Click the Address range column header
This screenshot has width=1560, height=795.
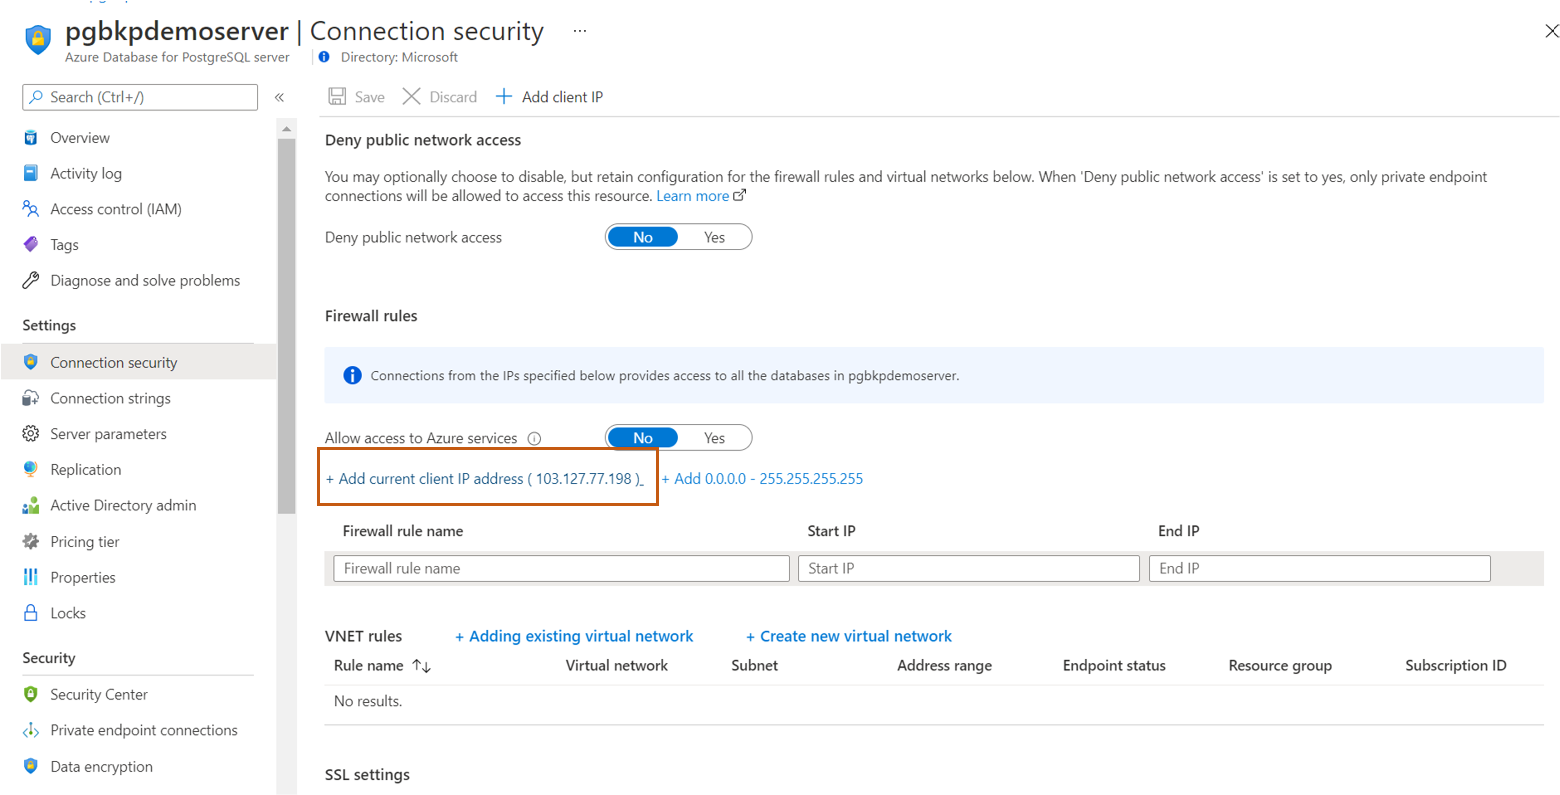coord(944,665)
